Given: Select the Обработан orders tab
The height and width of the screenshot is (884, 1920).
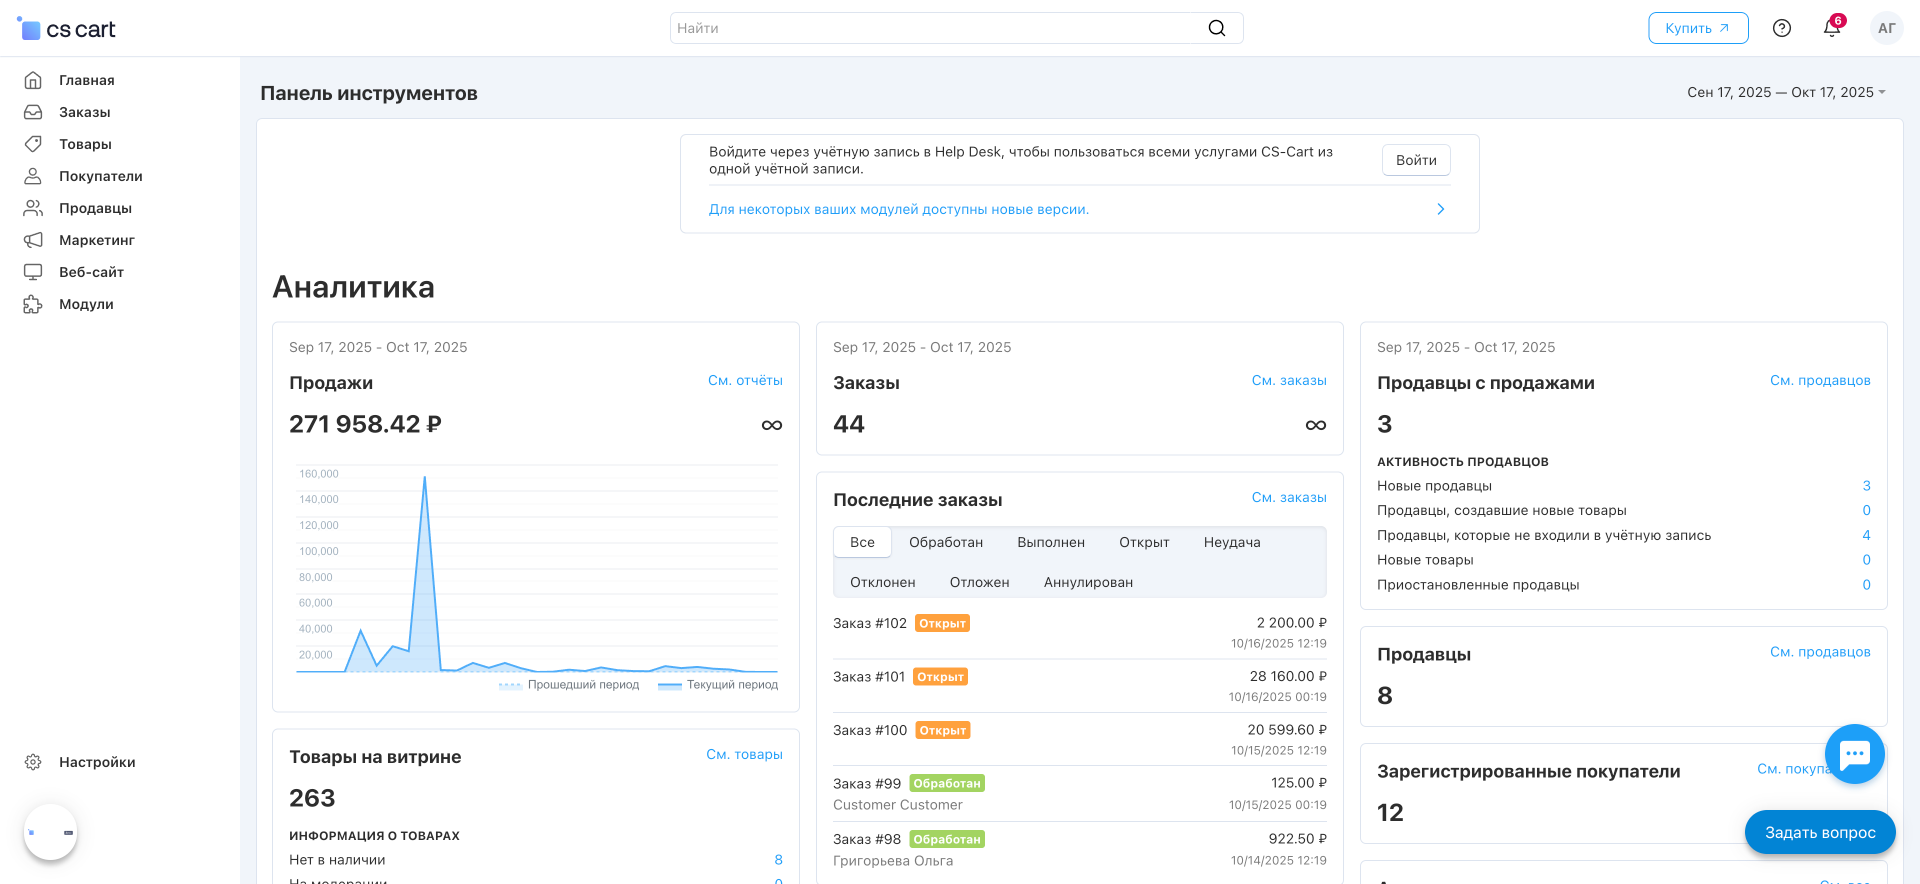Looking at the screenshot, I should pos(945,542).
